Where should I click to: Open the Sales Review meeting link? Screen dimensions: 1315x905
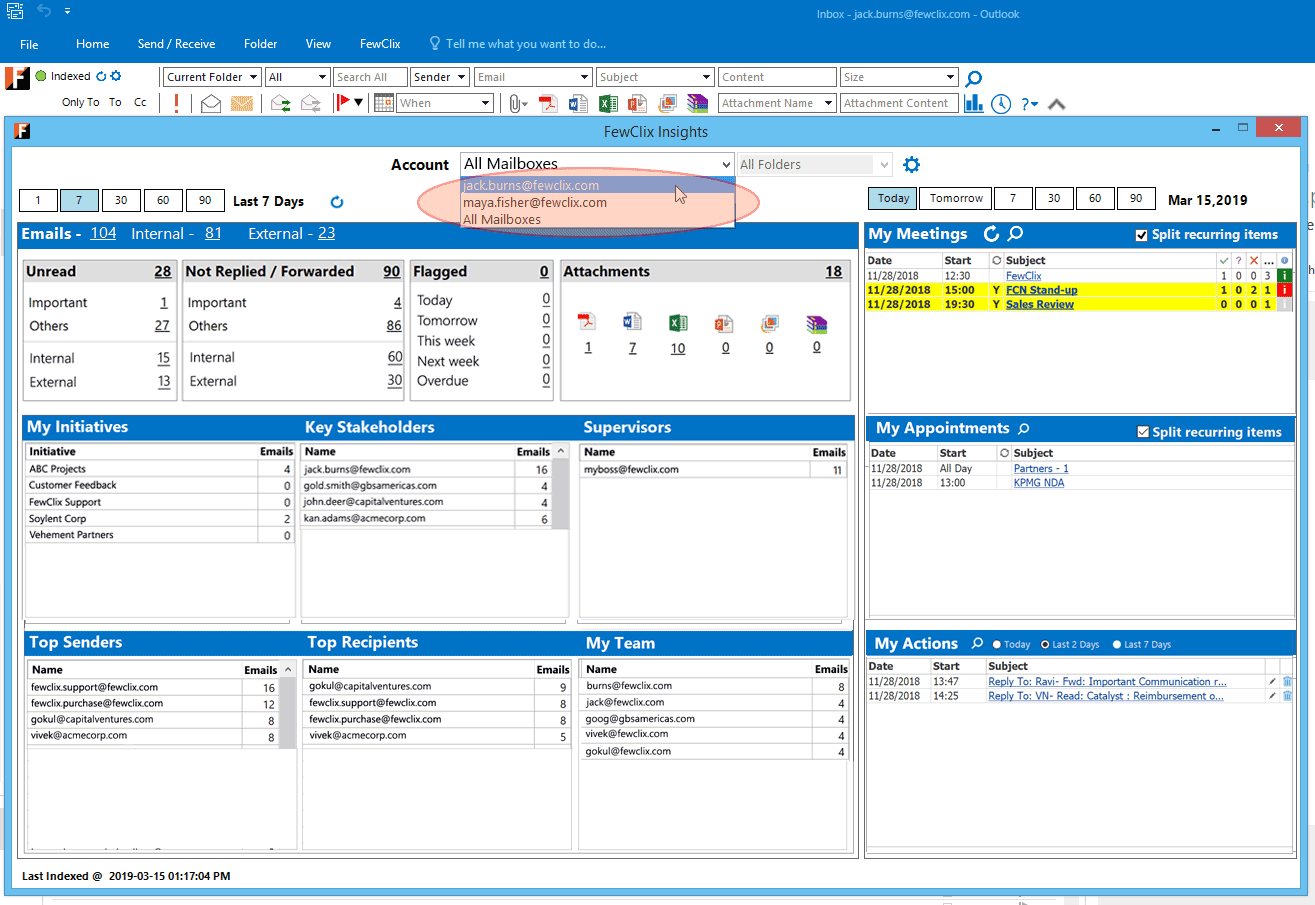point(1040,304)
